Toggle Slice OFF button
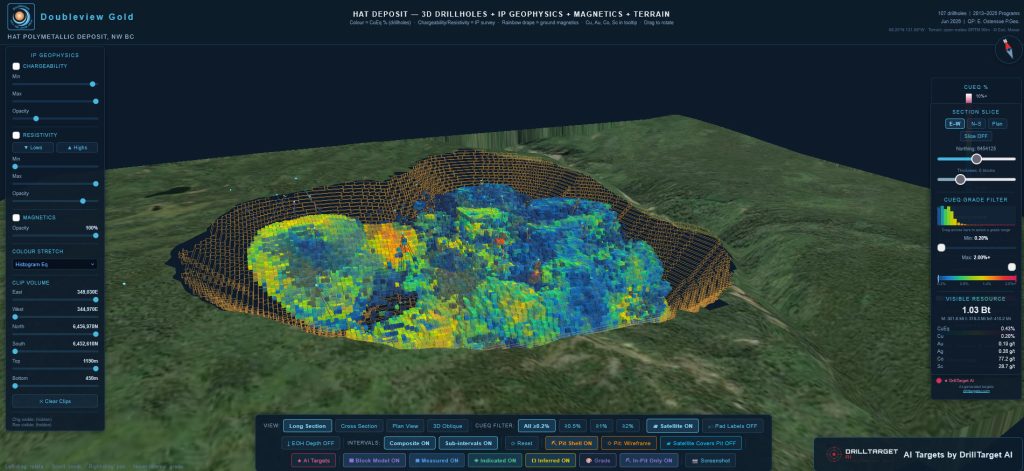Viewport: 1024px width, 471px height. (976, 136)
